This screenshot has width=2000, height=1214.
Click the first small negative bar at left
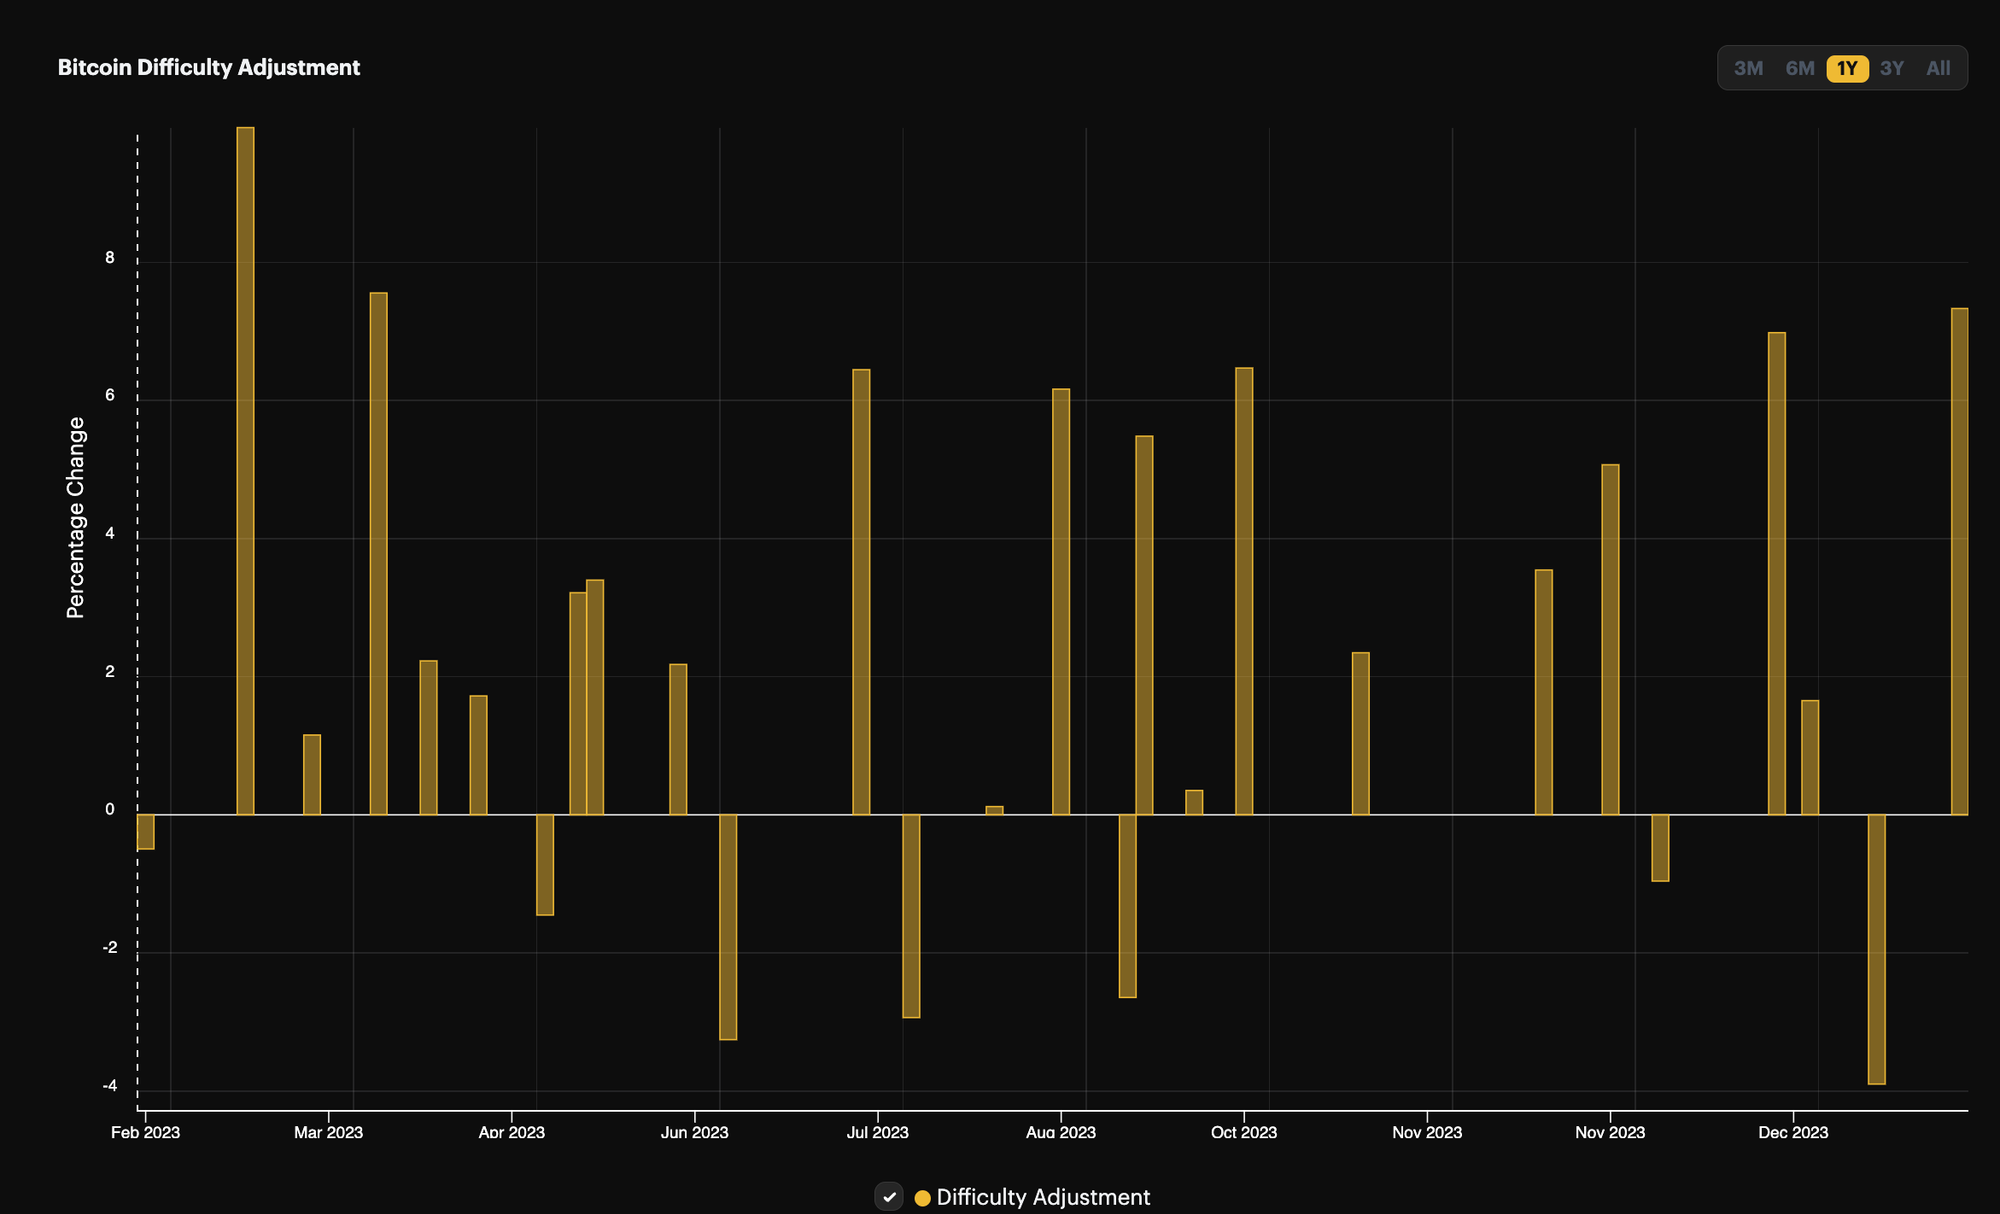tap(146, 832)
